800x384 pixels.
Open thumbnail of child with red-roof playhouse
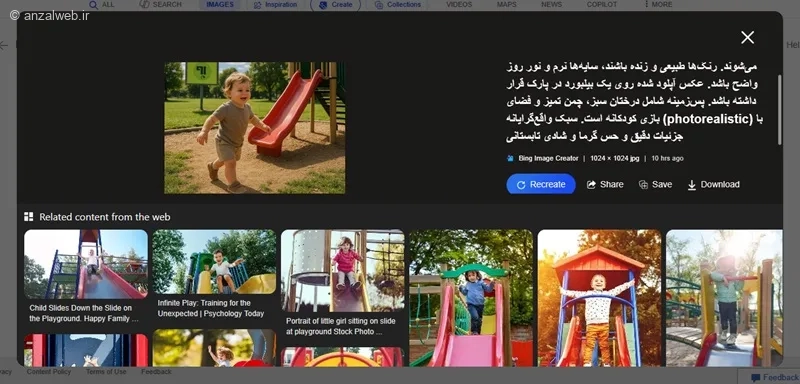pos(599,298)
